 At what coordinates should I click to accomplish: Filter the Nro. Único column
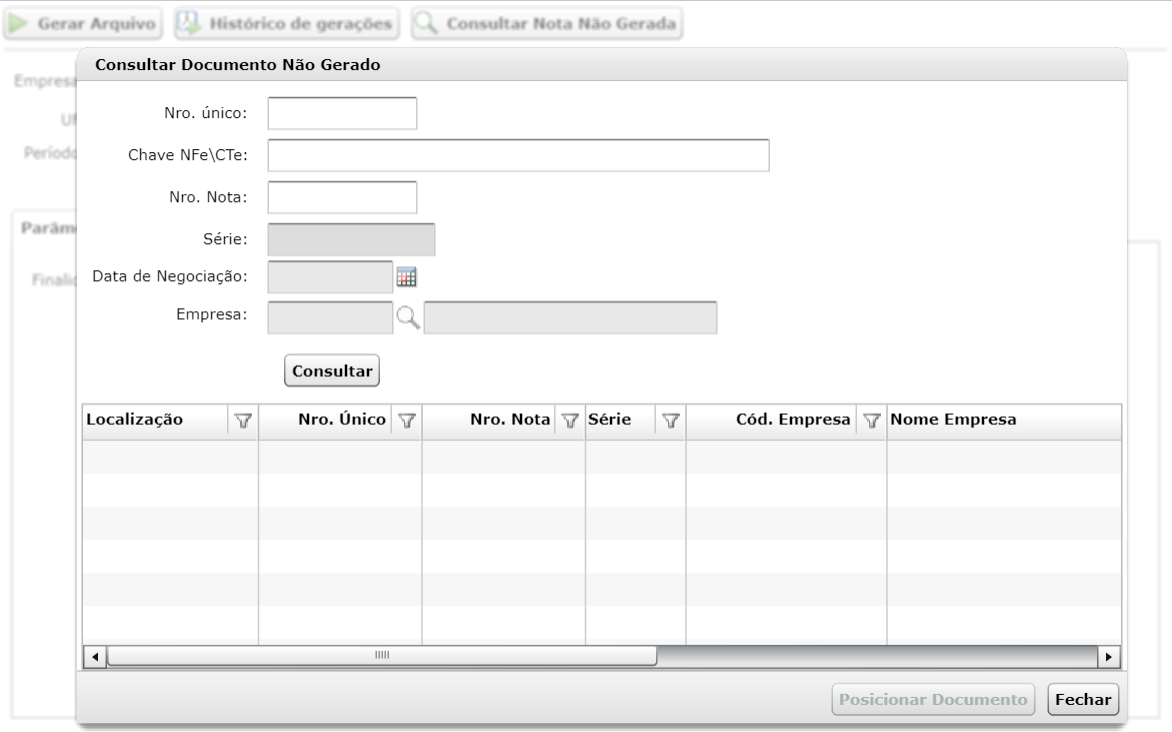point(407,421)
